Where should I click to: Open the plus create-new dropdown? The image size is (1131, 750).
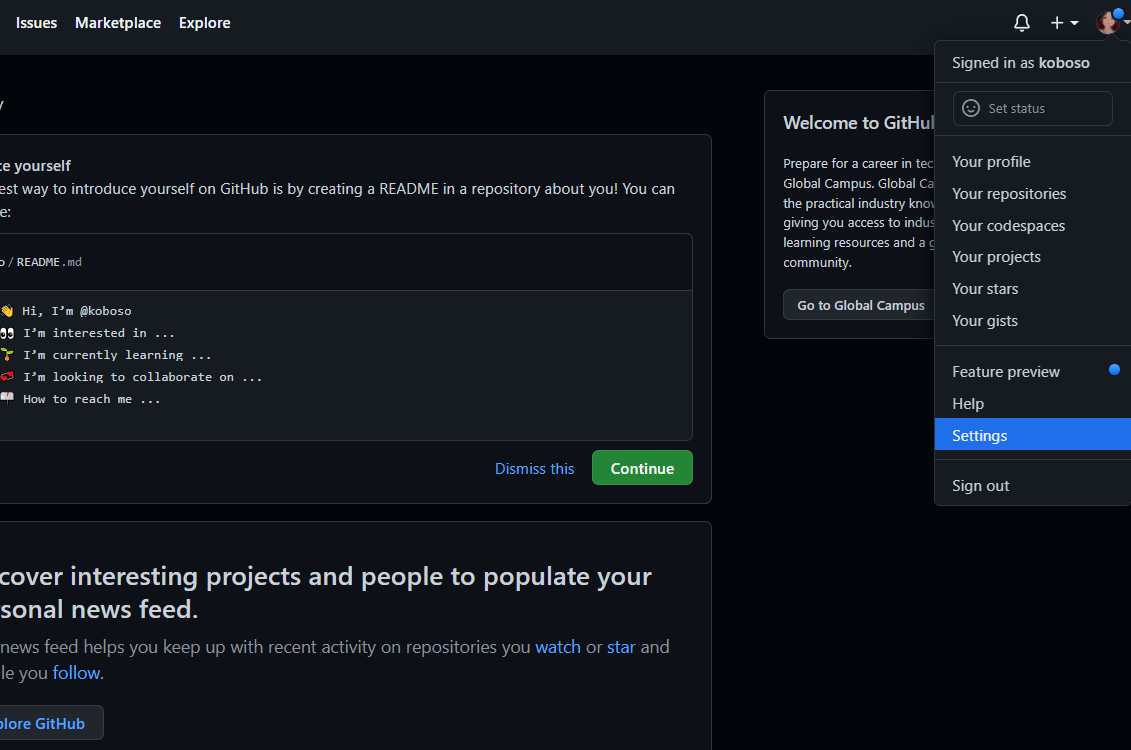click(1064, 23)
